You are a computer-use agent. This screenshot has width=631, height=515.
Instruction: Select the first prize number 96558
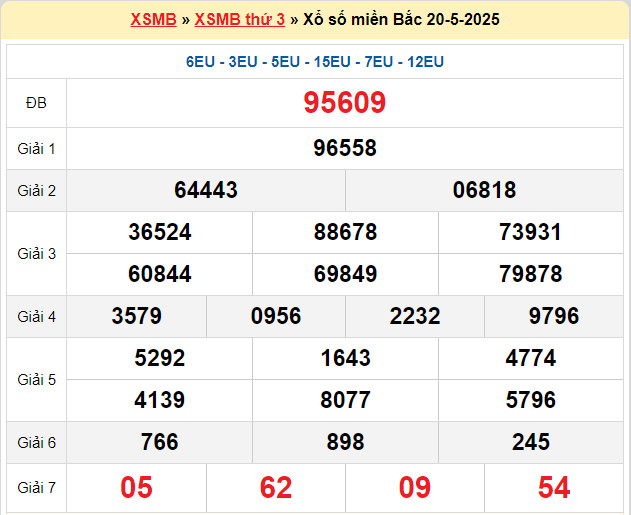(x=345, y=148)
